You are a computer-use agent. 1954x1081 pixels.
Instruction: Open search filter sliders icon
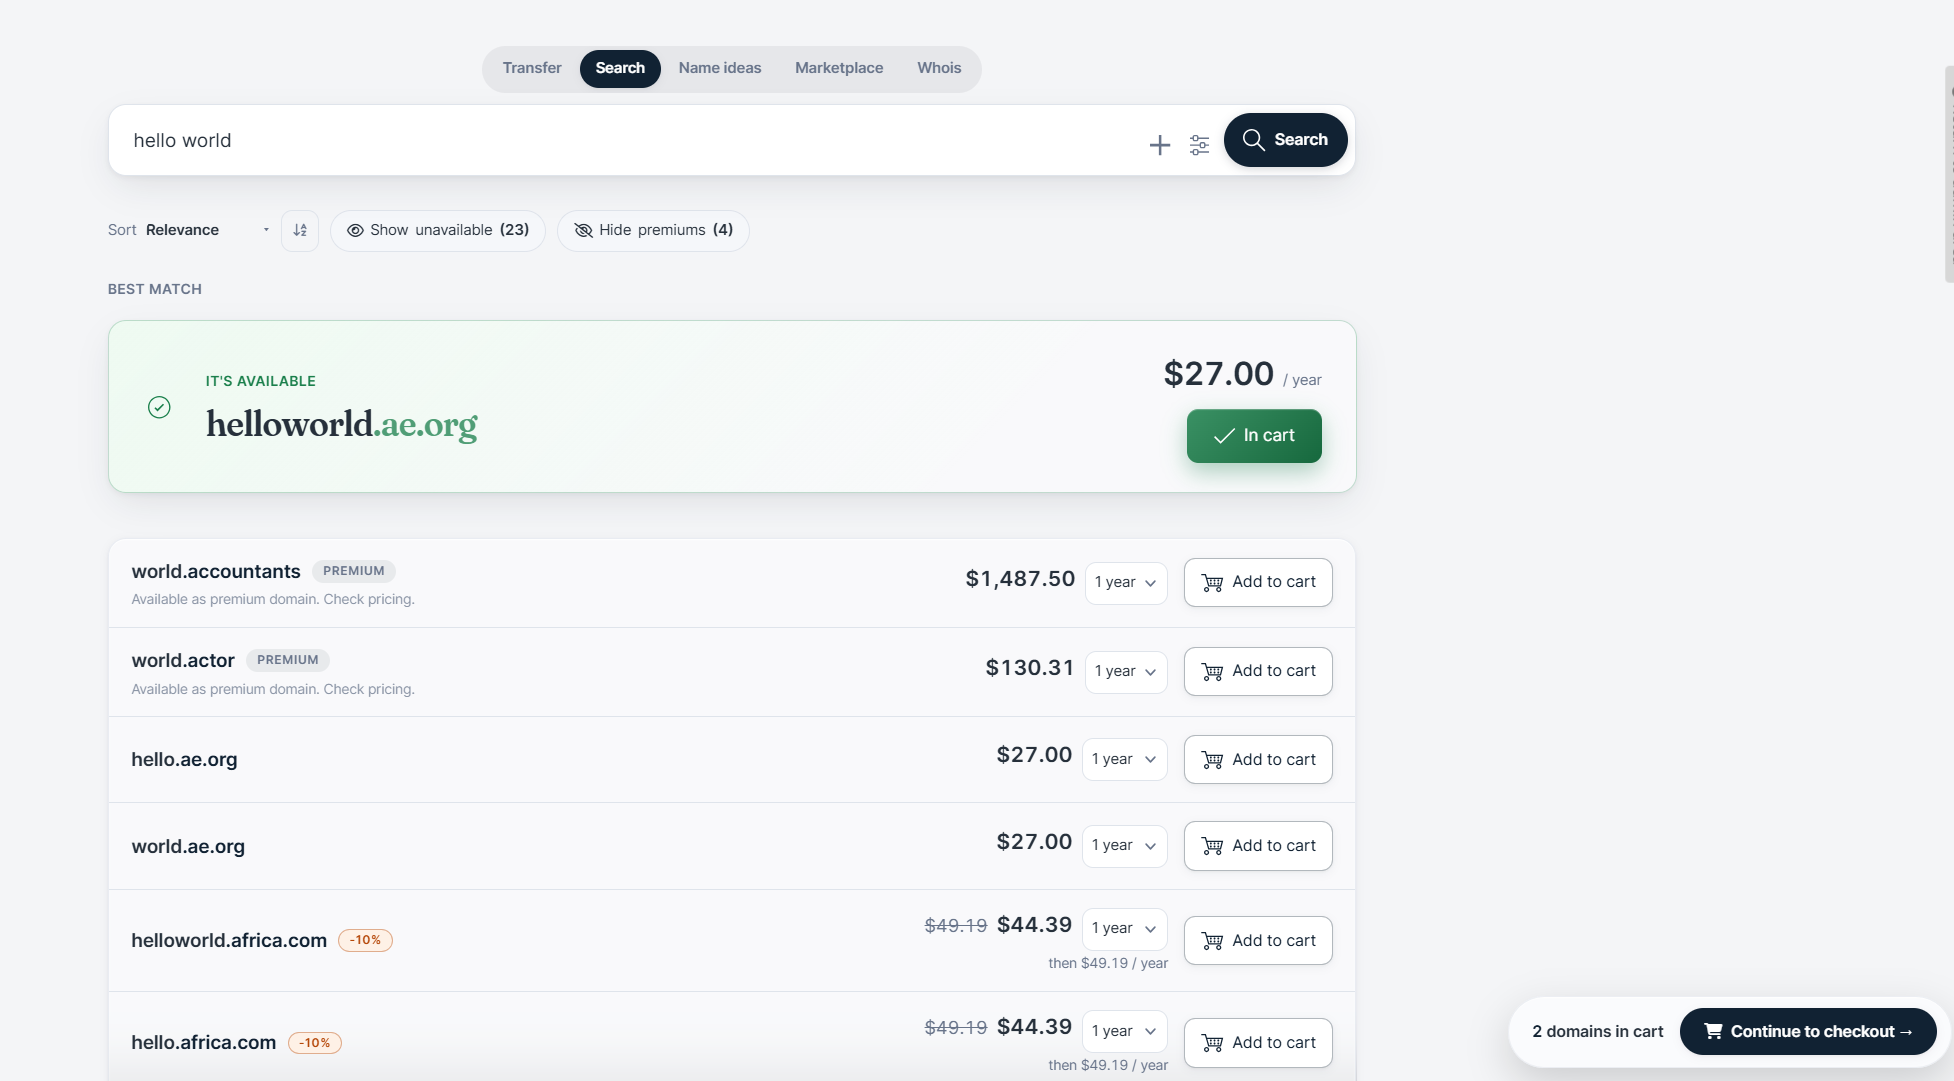[x=1199, y=145]
